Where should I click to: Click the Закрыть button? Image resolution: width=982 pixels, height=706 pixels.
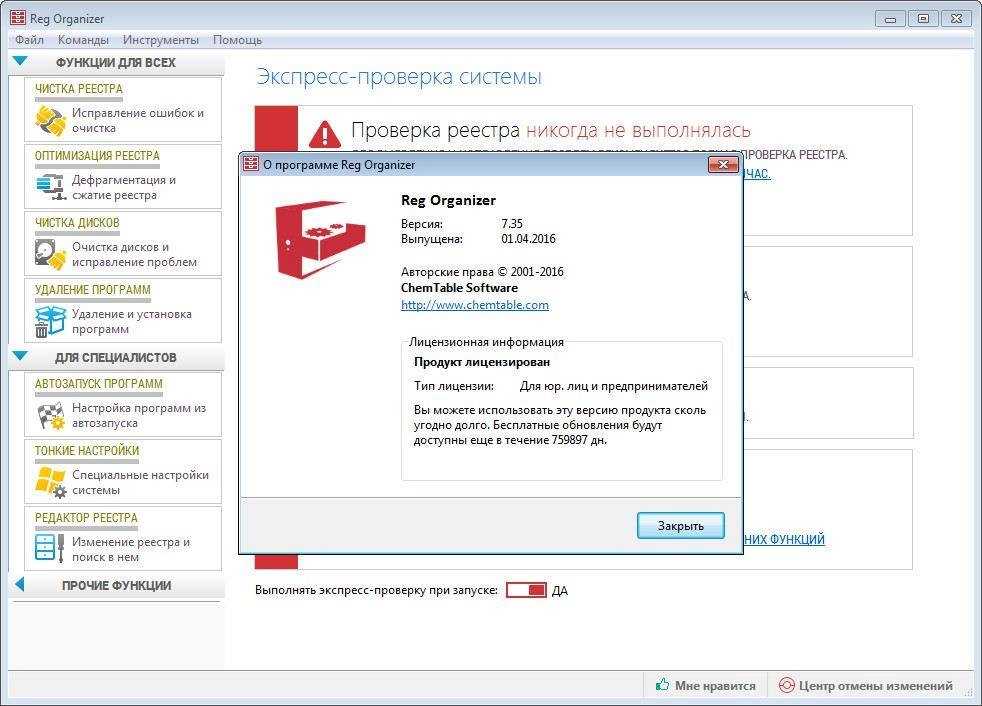[681, 526]
